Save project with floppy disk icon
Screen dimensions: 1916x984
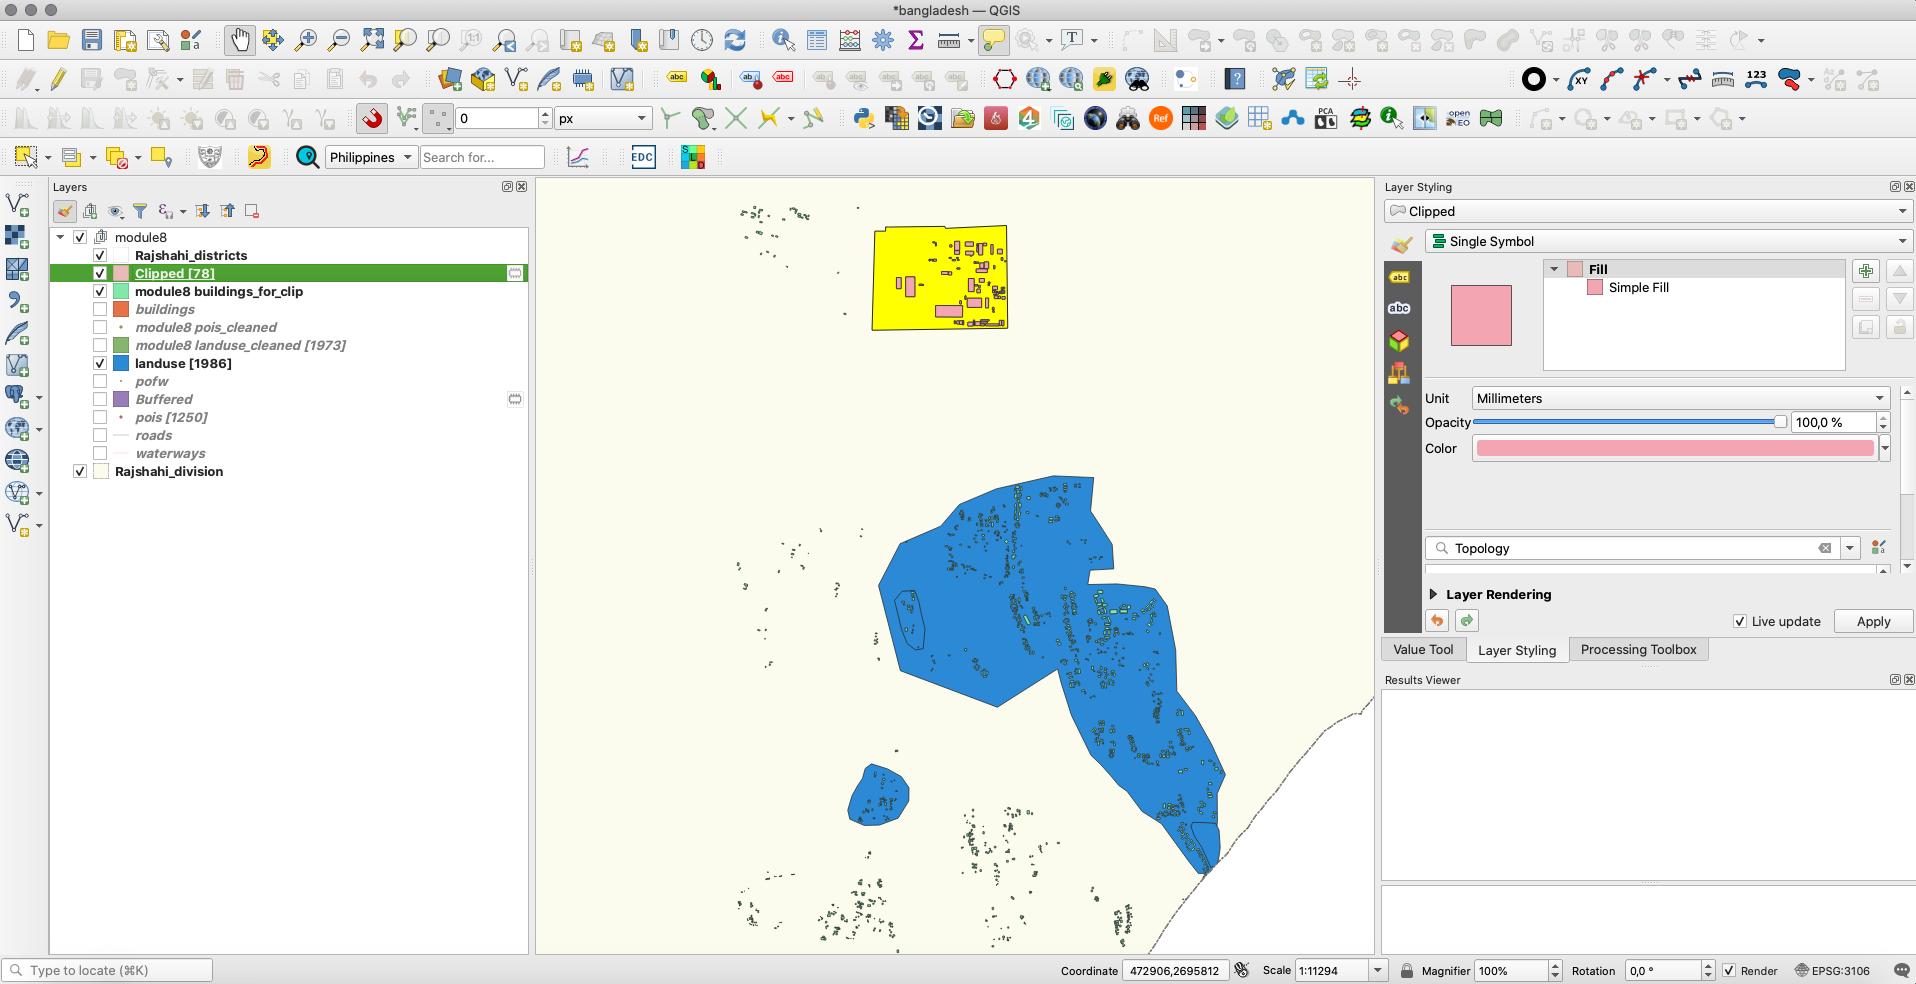[92, 40]
